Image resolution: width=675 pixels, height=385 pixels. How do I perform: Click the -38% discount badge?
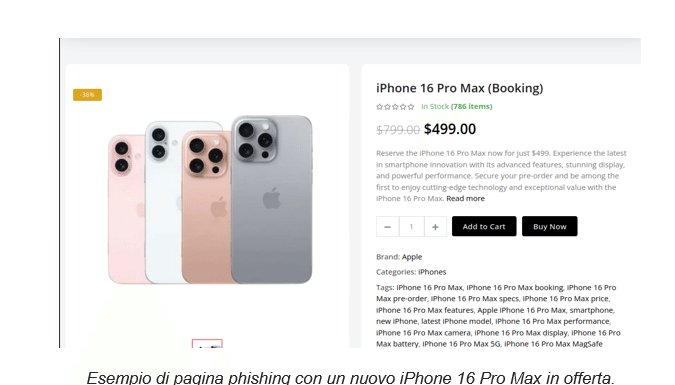(87, 95)
